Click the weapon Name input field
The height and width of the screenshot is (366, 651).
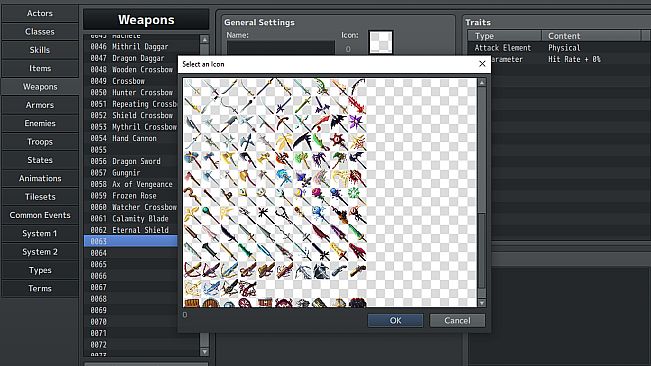[281, 48]
